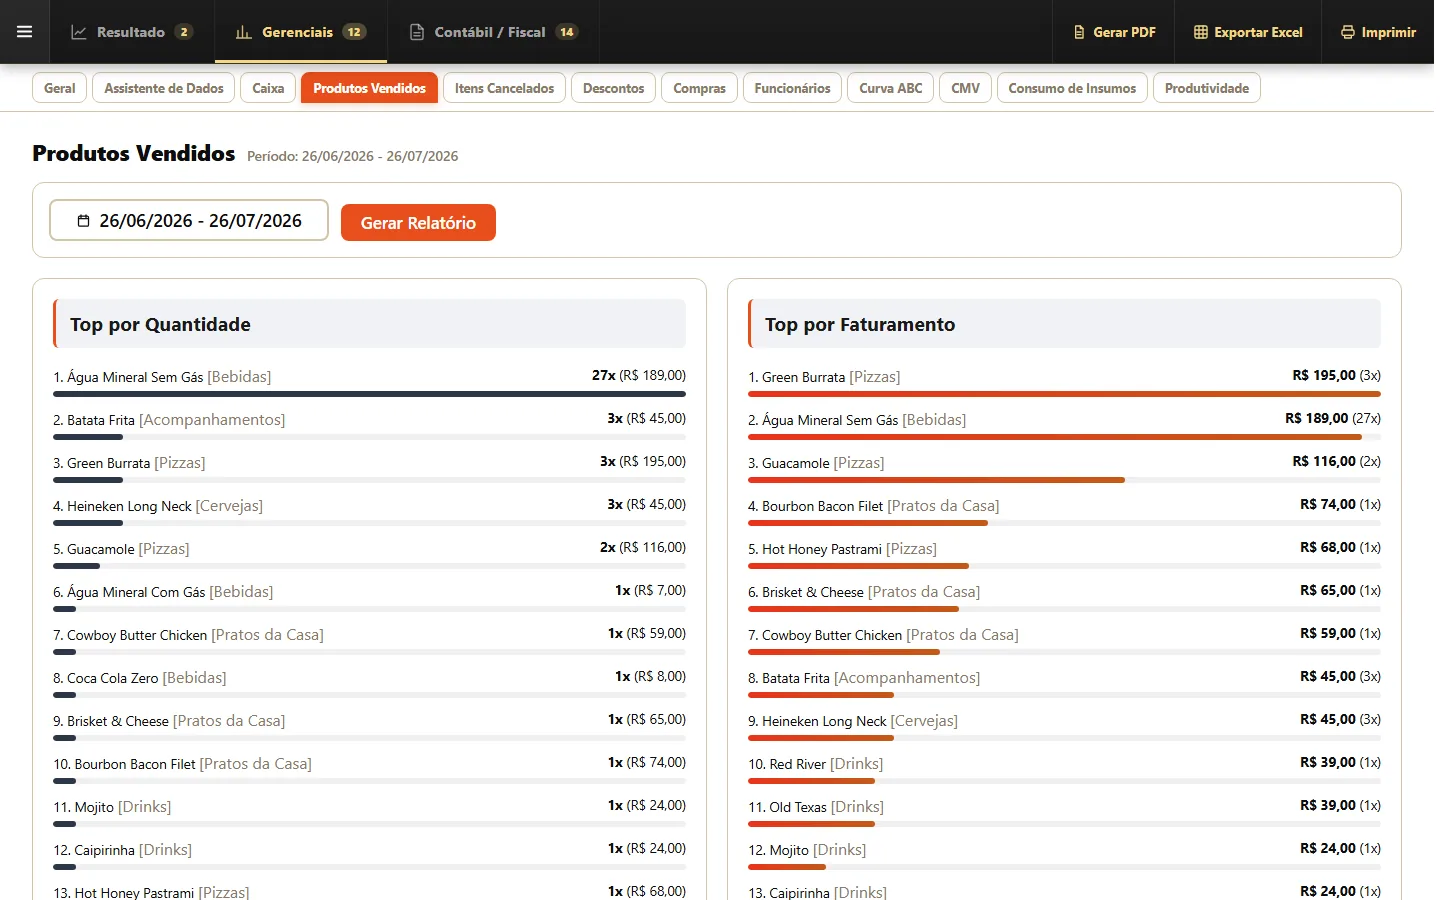1440x900 pixels.
Task: Click the badge 12 next to Gerenciais
Action: tap(354, 32)
